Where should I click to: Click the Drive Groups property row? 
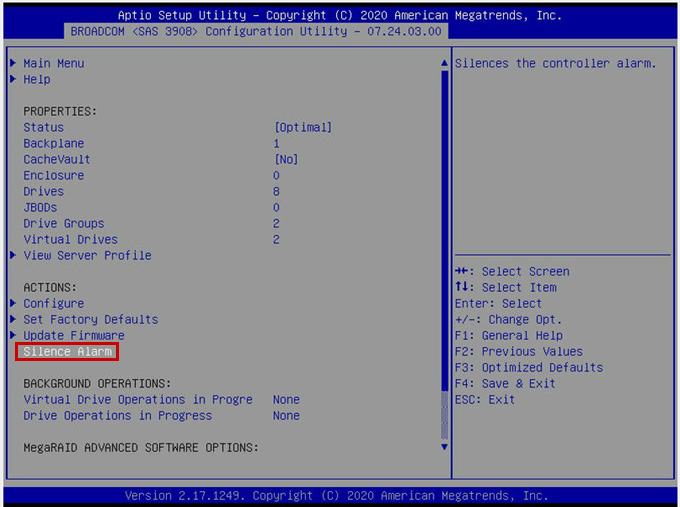pos(63,223)
